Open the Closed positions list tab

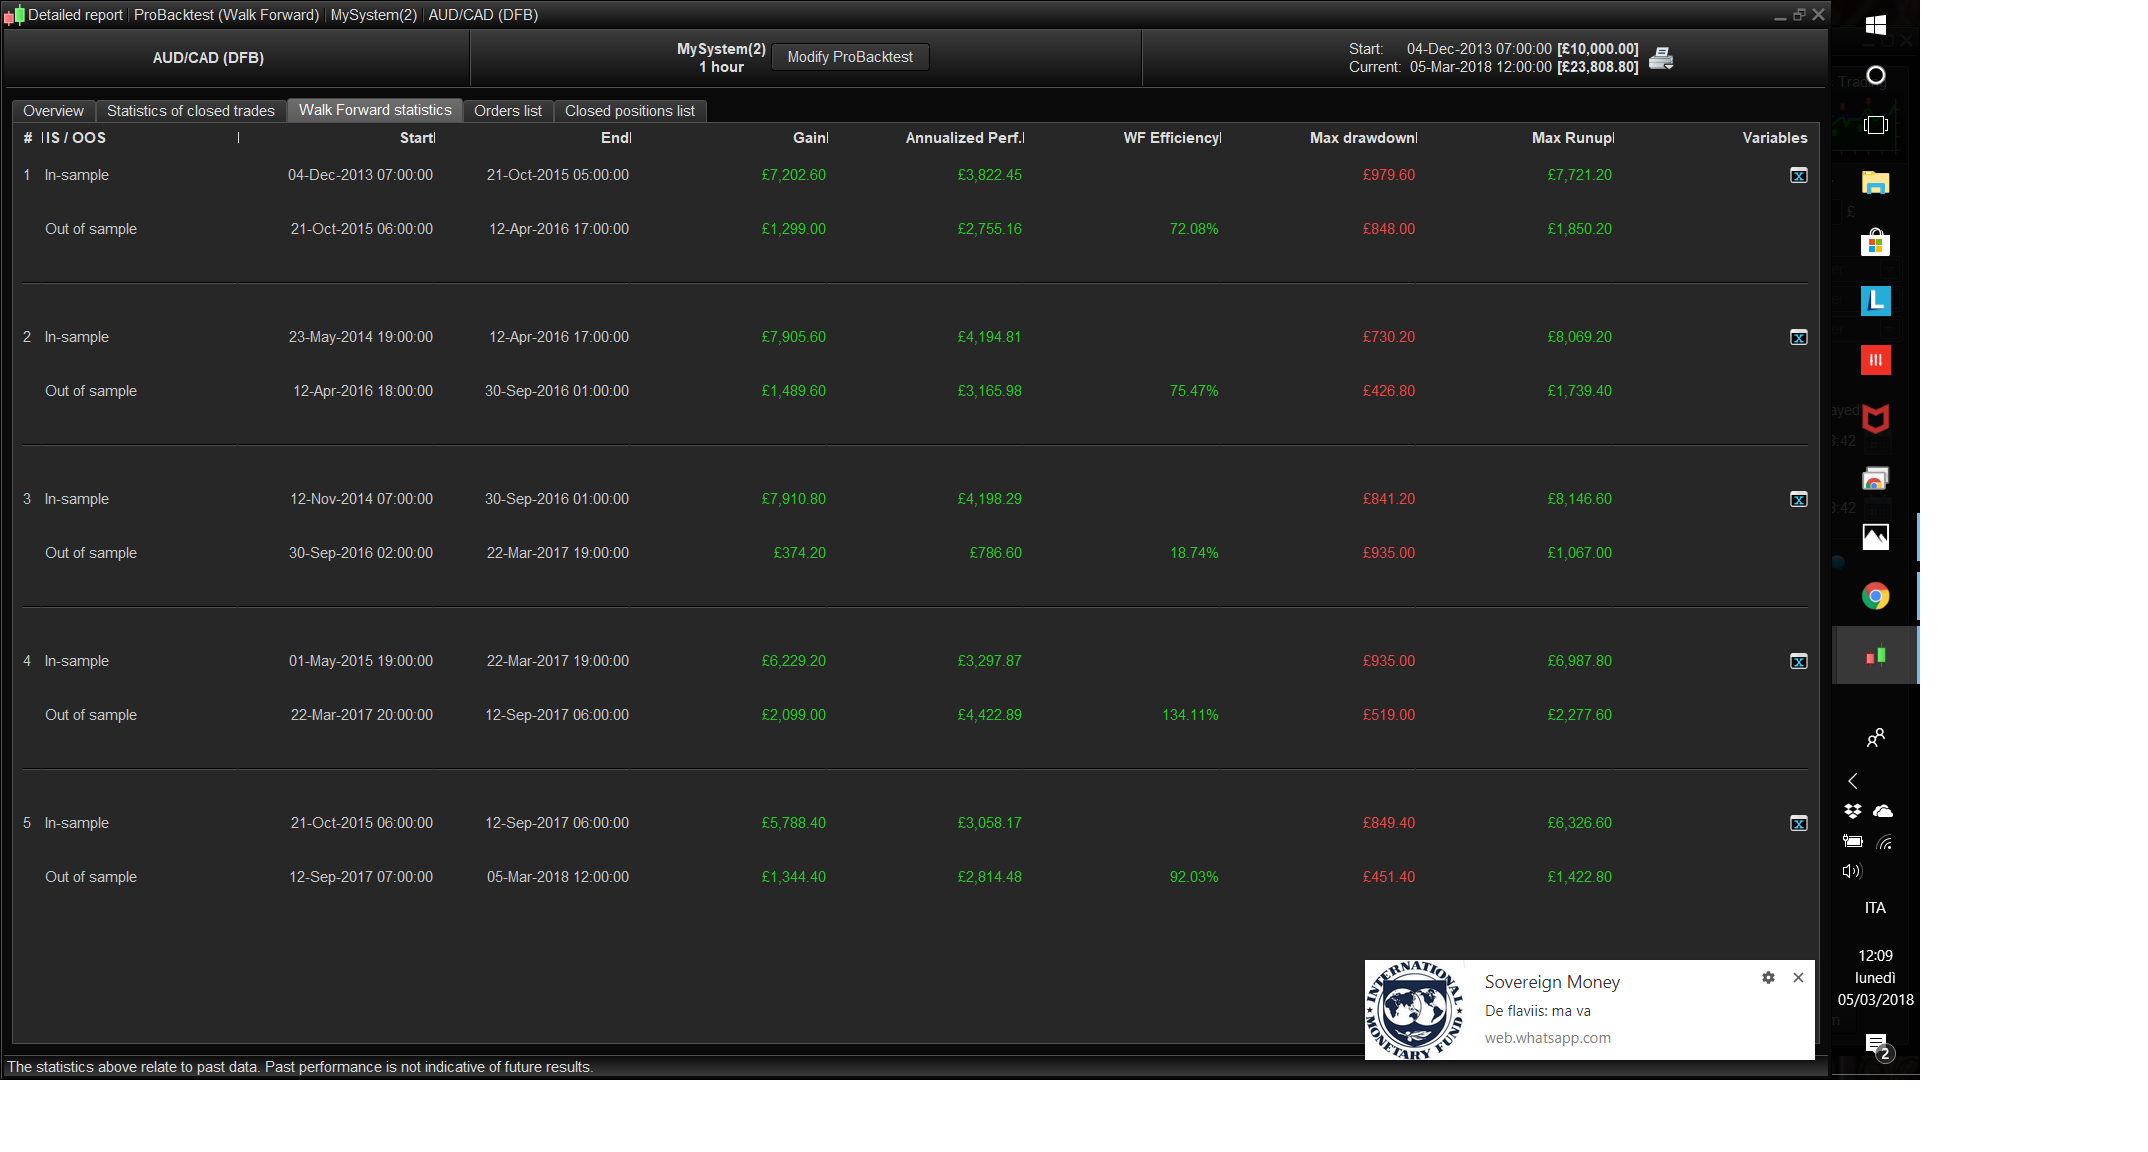(x=629, y=111)
